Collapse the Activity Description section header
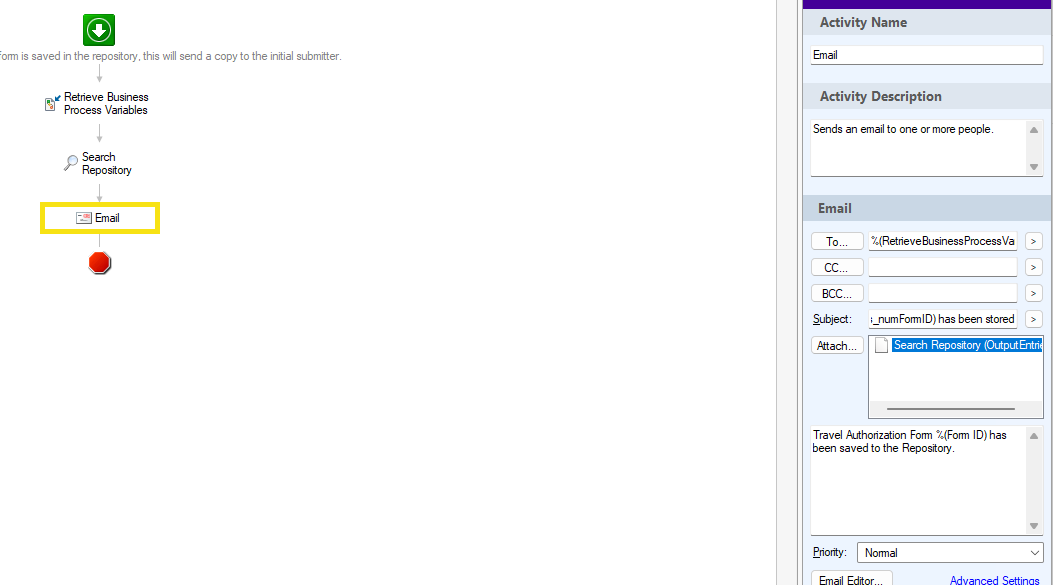 [926, 96]
